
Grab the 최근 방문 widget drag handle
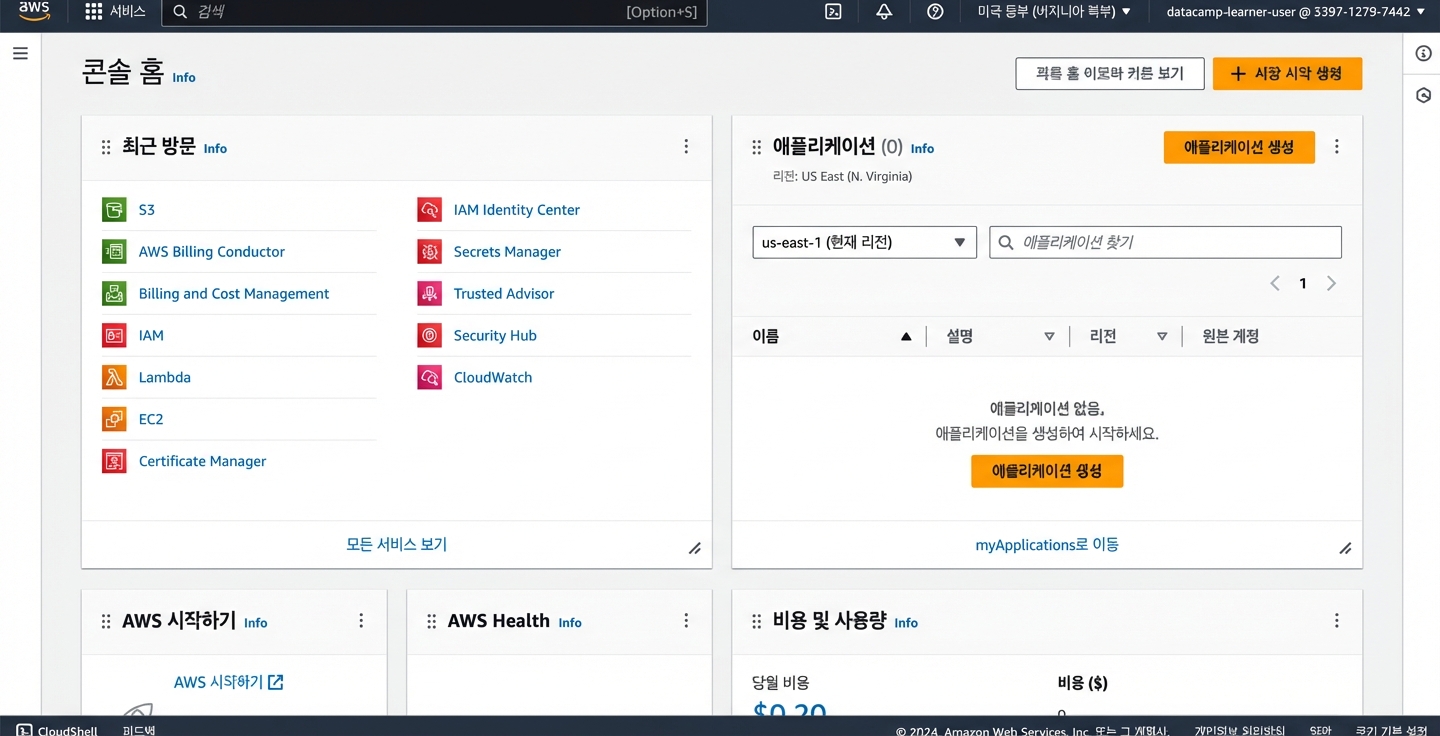(x=106, y=148)
